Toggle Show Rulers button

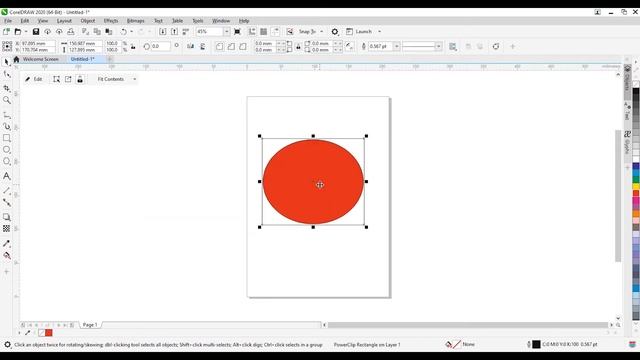click(x=252, y=31)
